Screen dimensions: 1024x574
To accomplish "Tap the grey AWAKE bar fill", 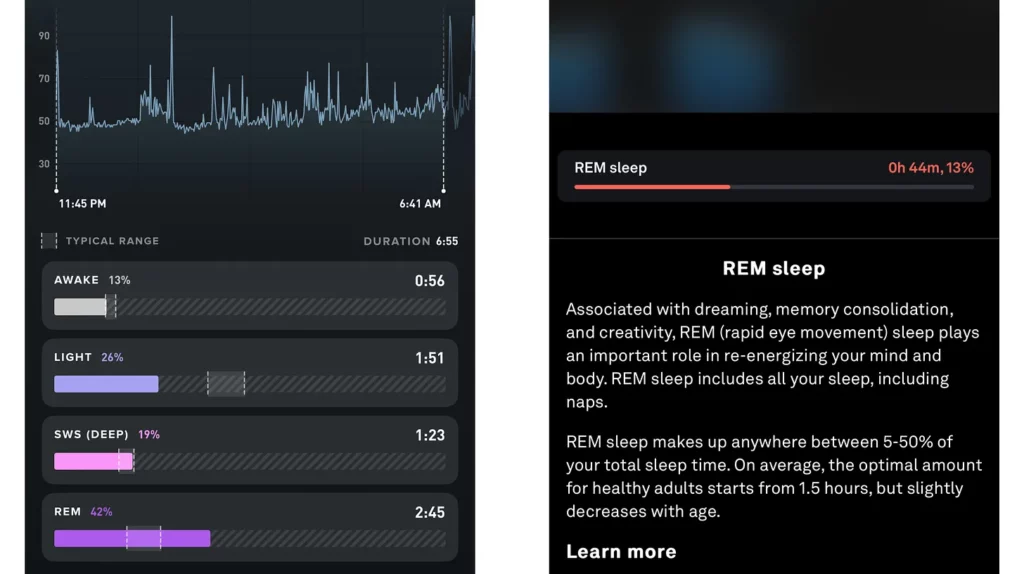I will click(80, 307).
